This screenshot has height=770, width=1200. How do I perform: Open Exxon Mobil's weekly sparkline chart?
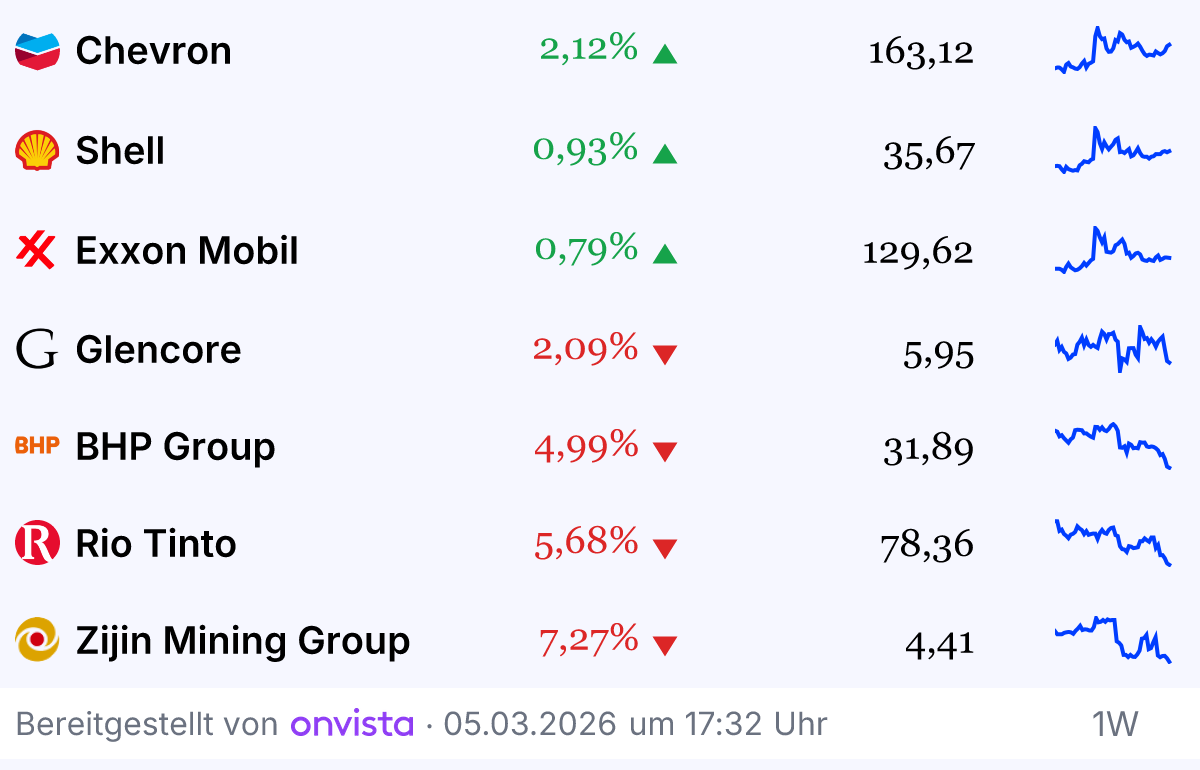[1112, 250]
